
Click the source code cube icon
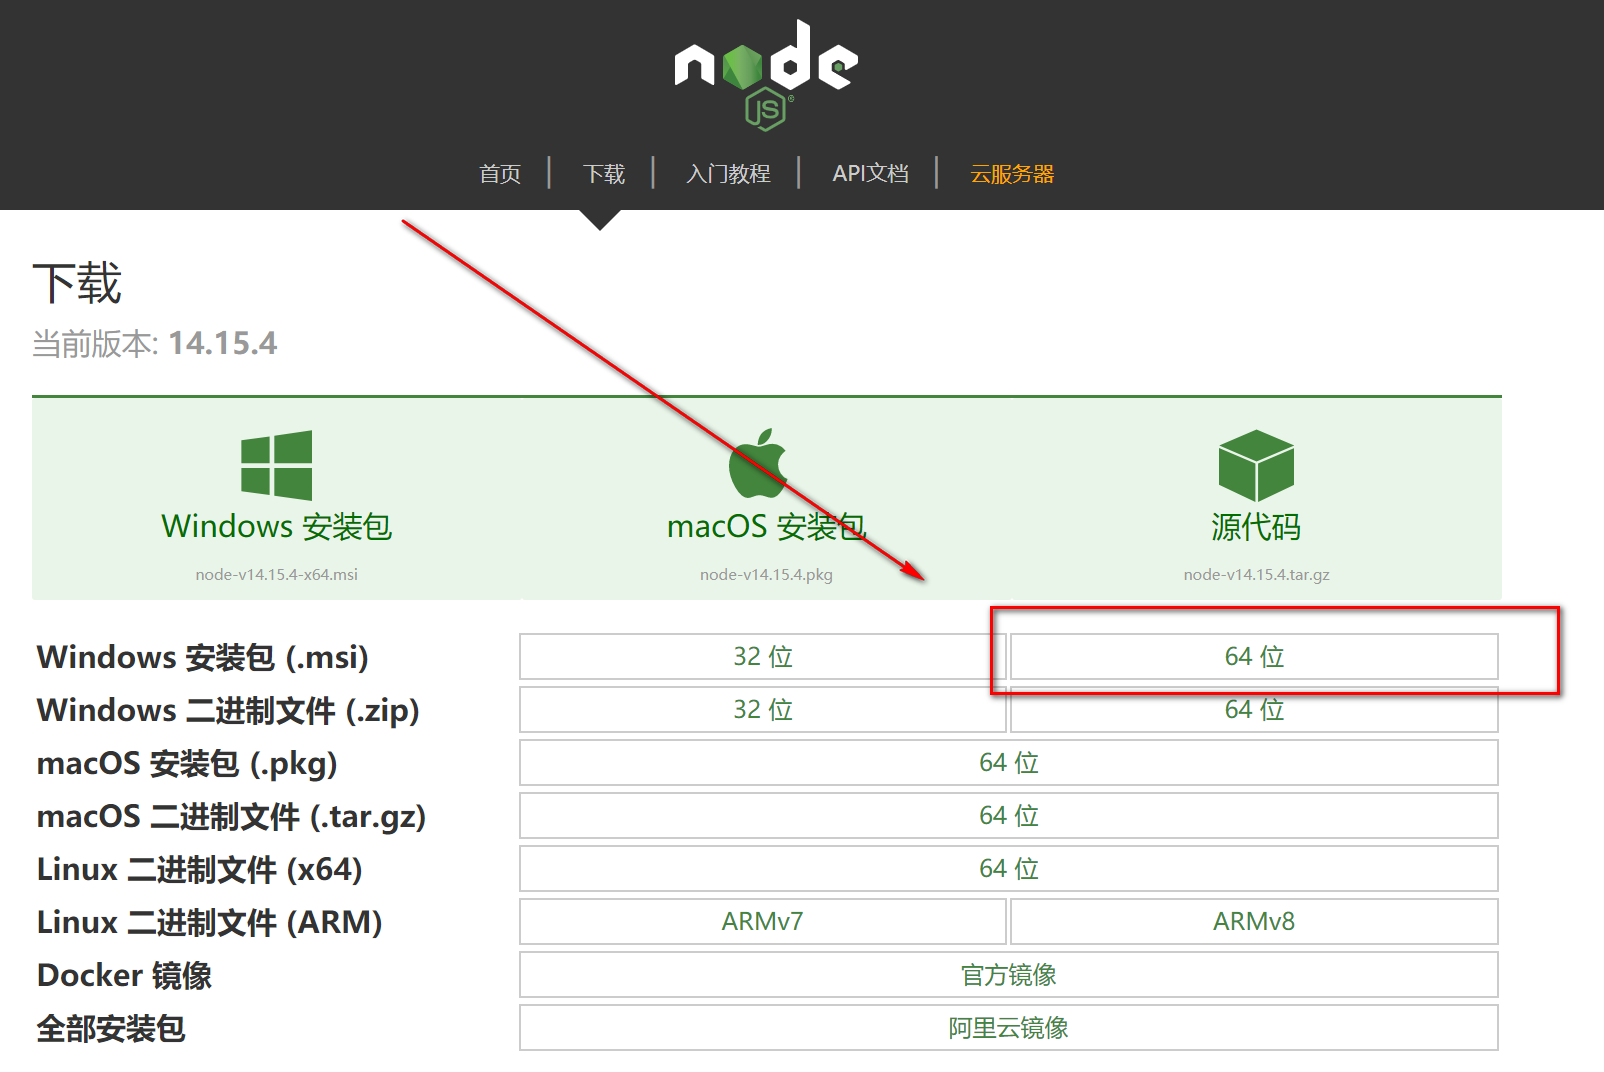point(1256,466)
